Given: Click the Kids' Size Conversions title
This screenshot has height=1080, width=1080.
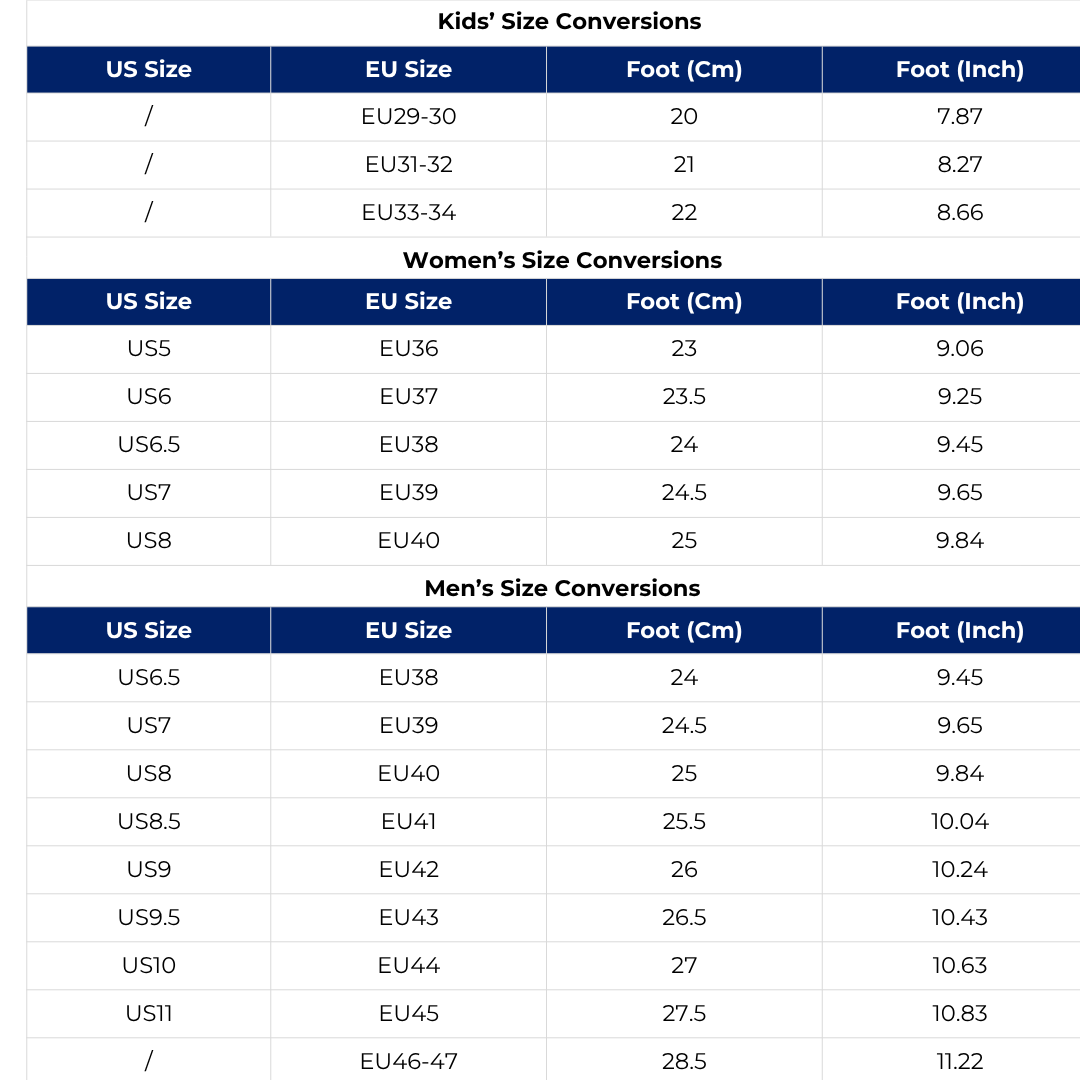Looking at the screenshot, I should pos(569,21).
